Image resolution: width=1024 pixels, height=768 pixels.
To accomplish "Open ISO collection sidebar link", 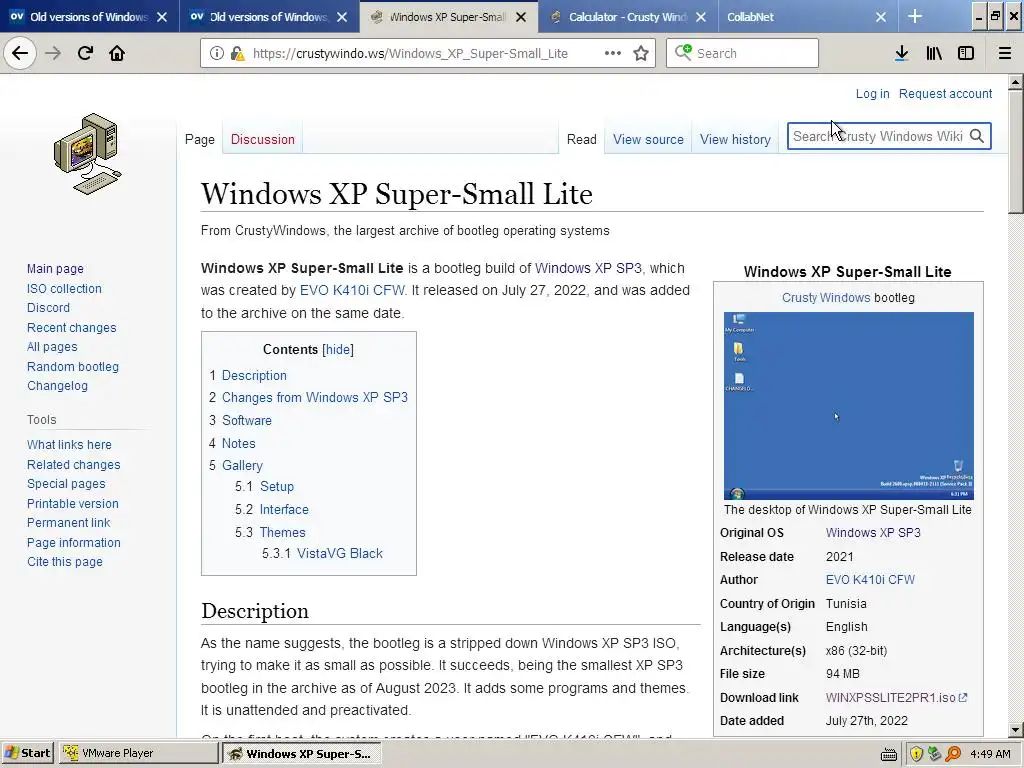I will pyautogui.click(x=64, y=288).
